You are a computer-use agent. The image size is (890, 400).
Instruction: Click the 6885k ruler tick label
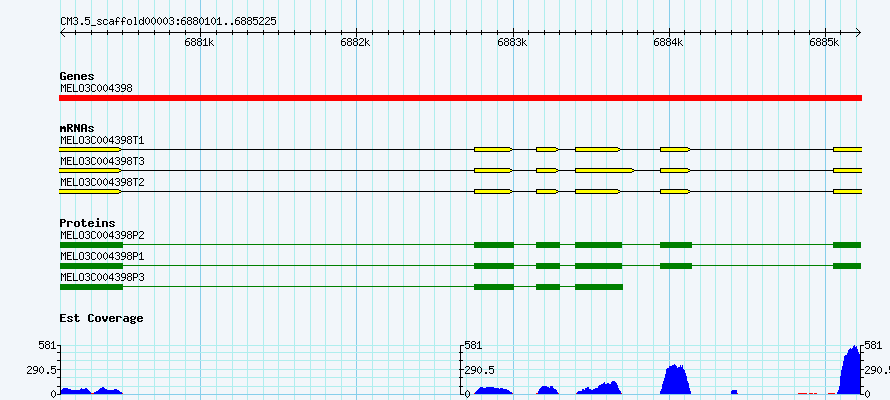pyautogui.click(x=825, y=43)
